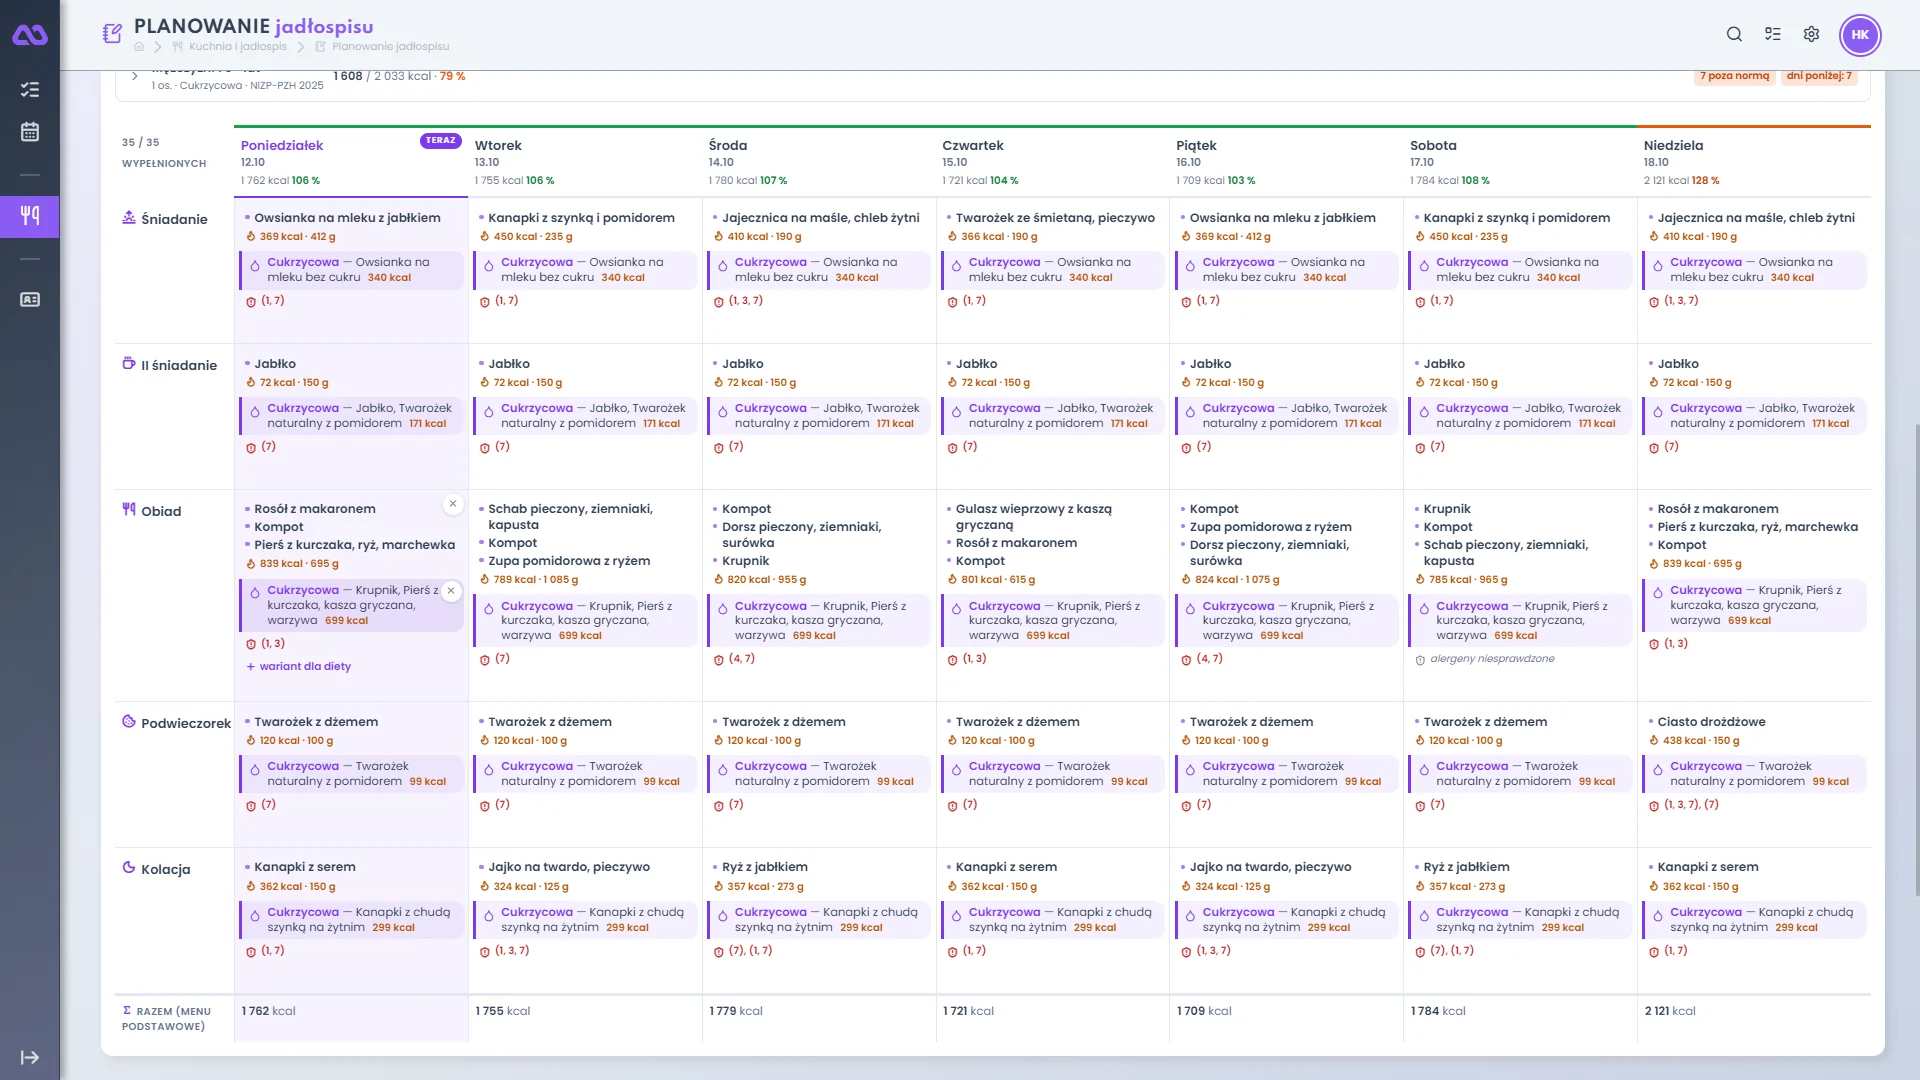This screenshot has height=1080, width=1920.
Task: Open the tasks list icon in sidebar
Action: pyautogui.click(x=30, y=90)
